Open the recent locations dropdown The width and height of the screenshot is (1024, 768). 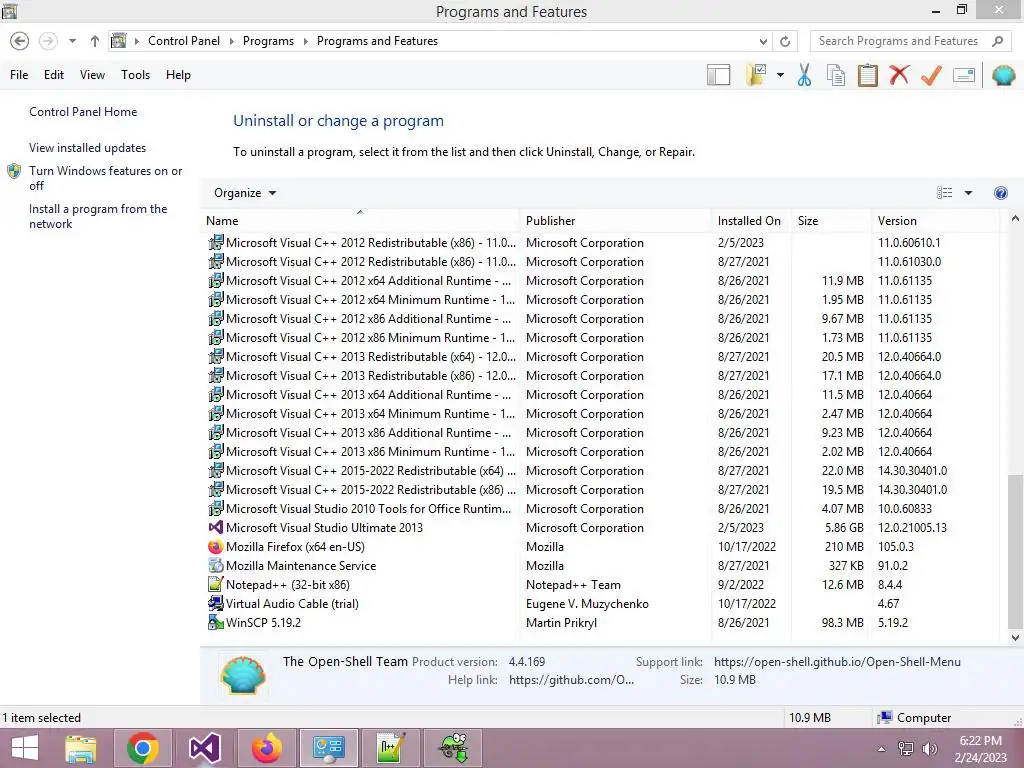point(72,41)
